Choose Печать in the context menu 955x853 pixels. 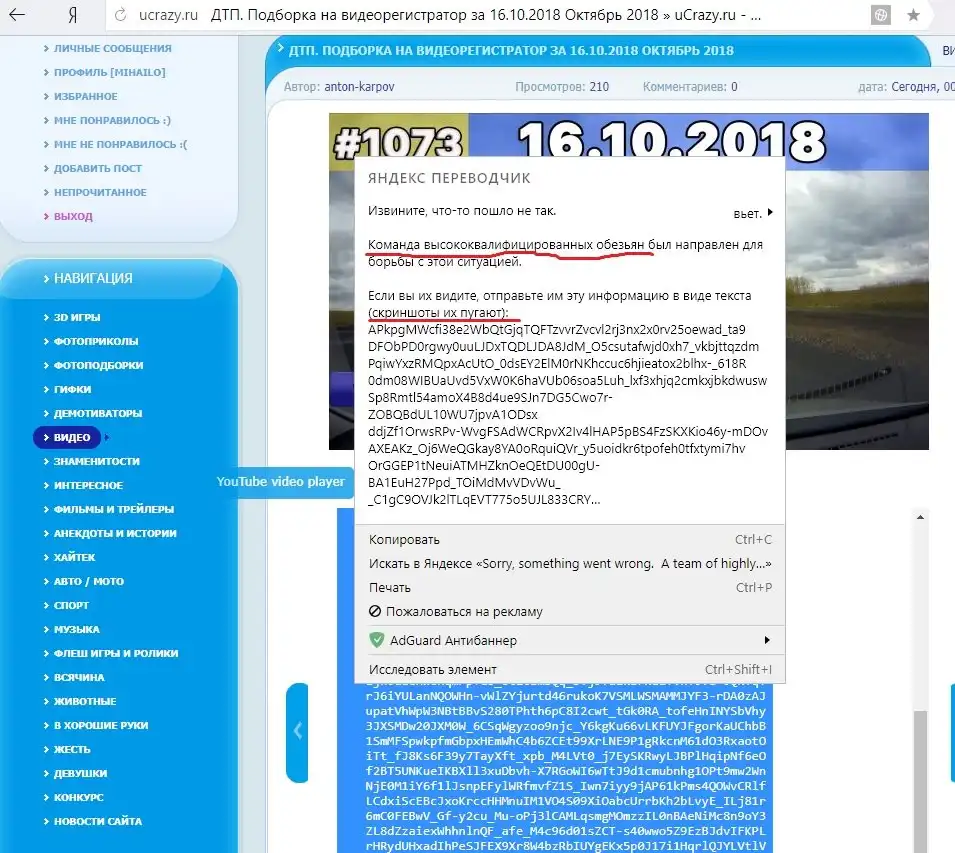[x=390, y=588]
